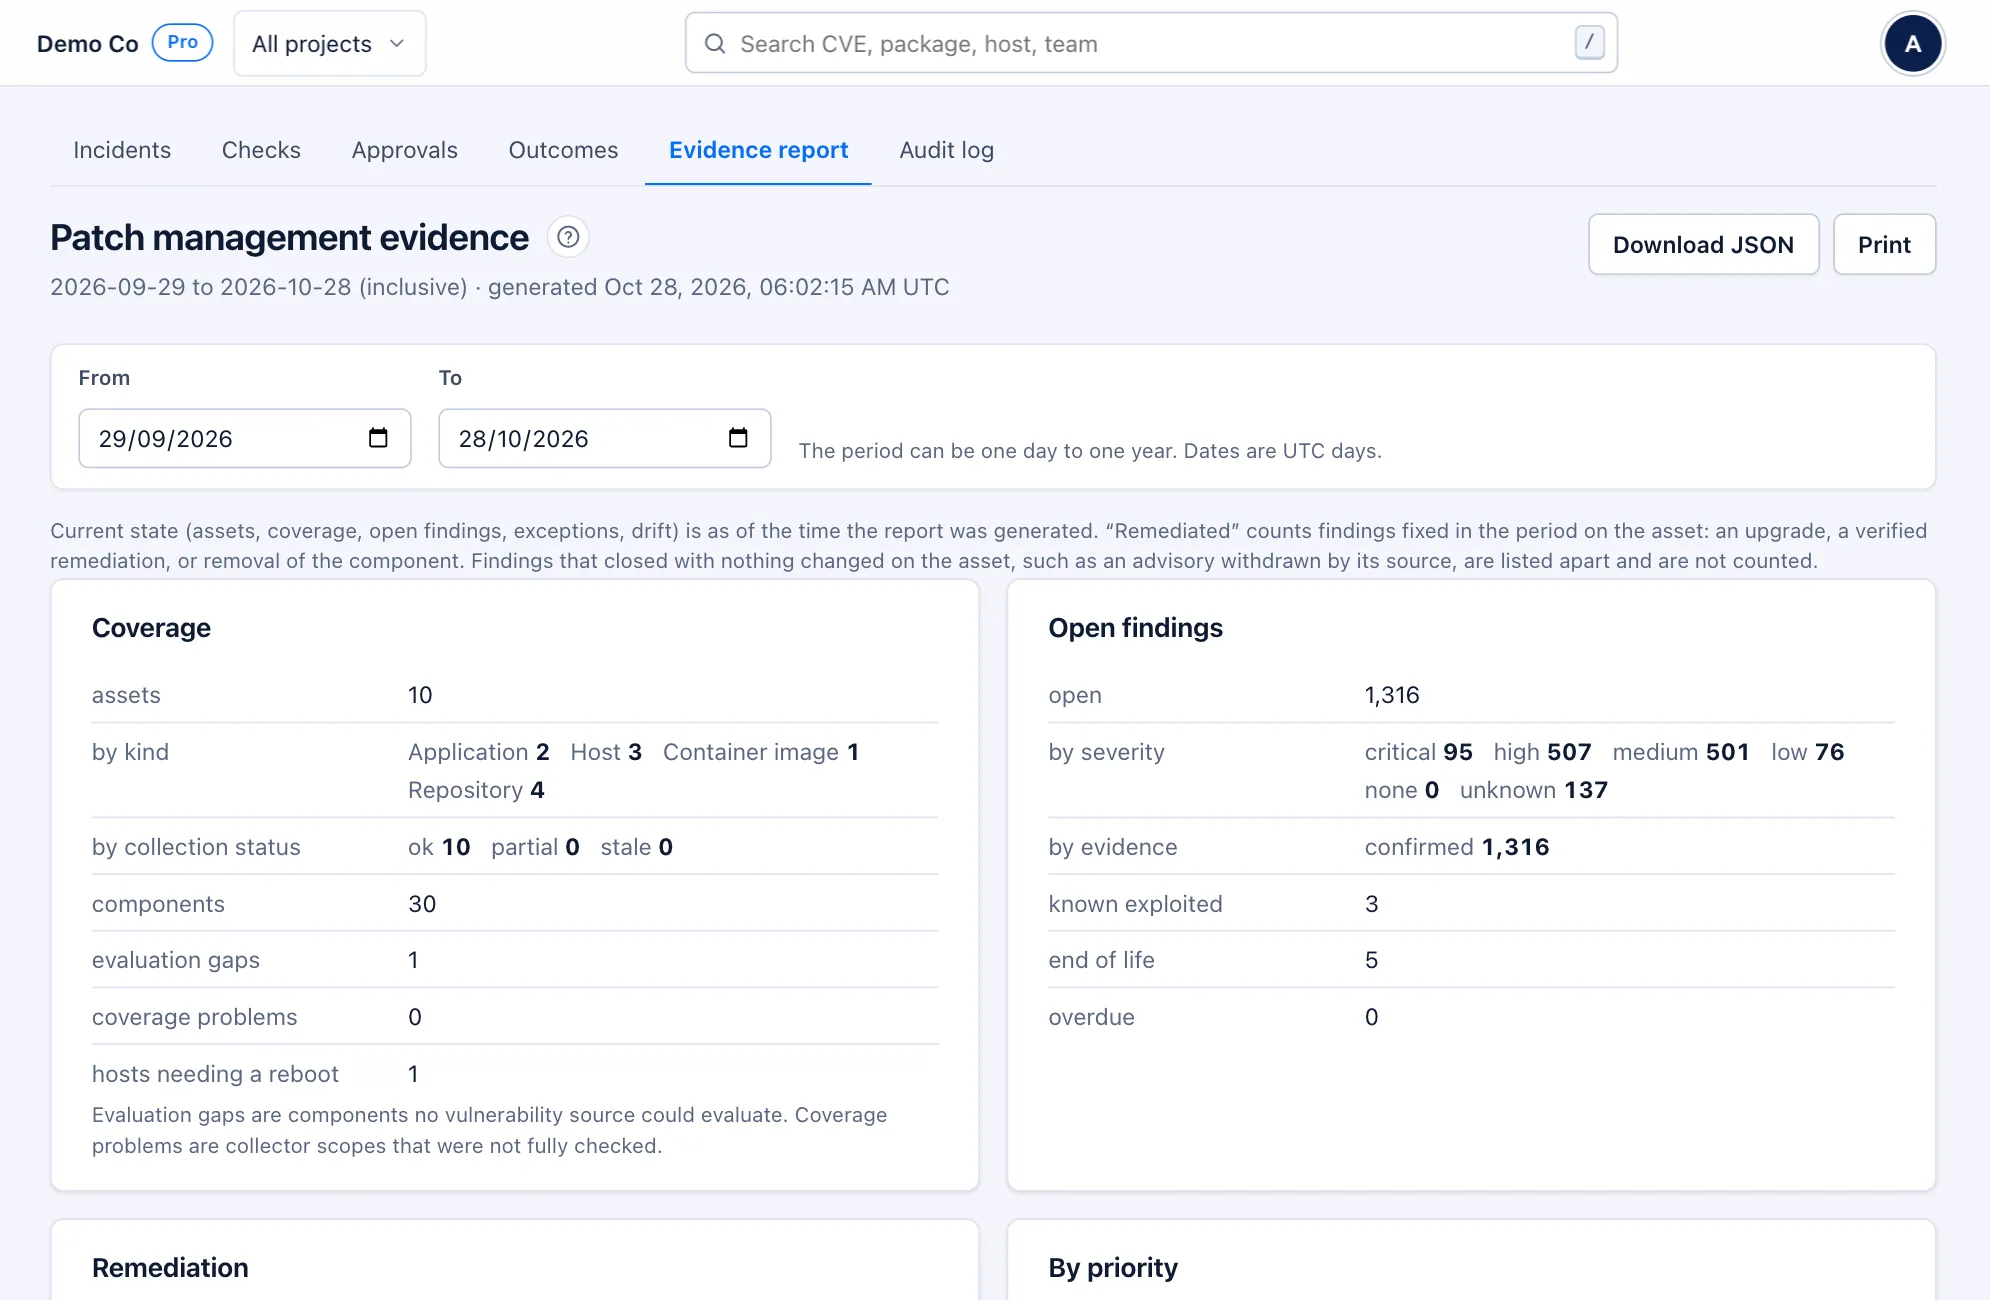Screen dimensions: 1990x1300
Task: Click the To date field 28/10/2026
Action: (x=605, y=438)
